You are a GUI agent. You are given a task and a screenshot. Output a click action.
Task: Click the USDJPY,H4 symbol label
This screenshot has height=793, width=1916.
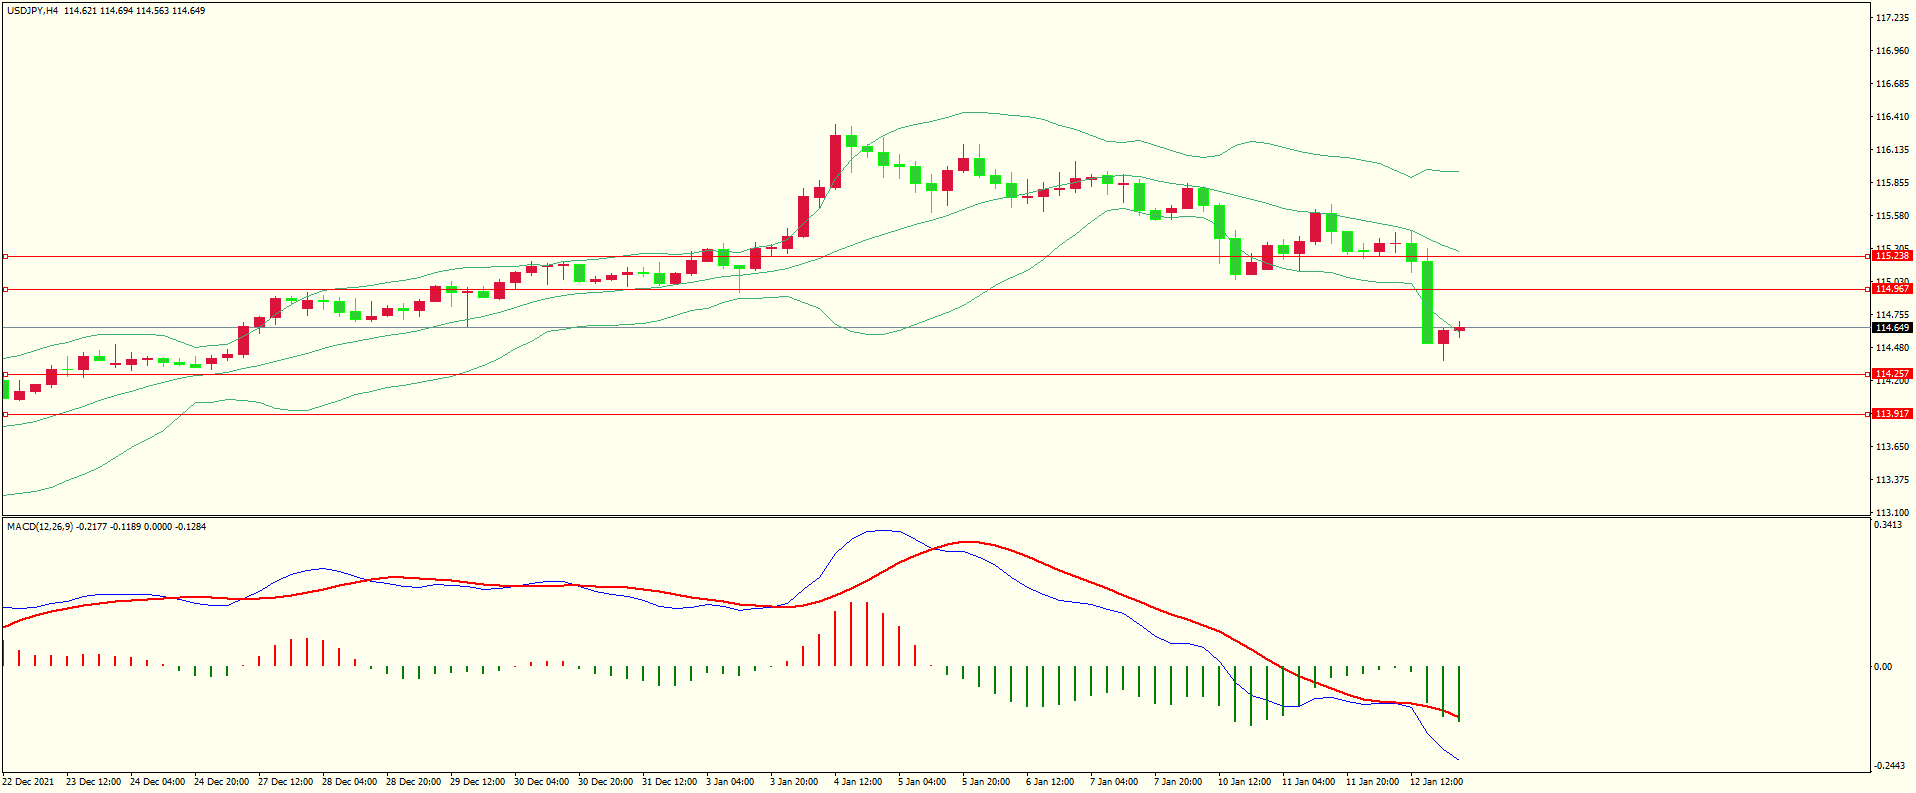click(32, 11)
